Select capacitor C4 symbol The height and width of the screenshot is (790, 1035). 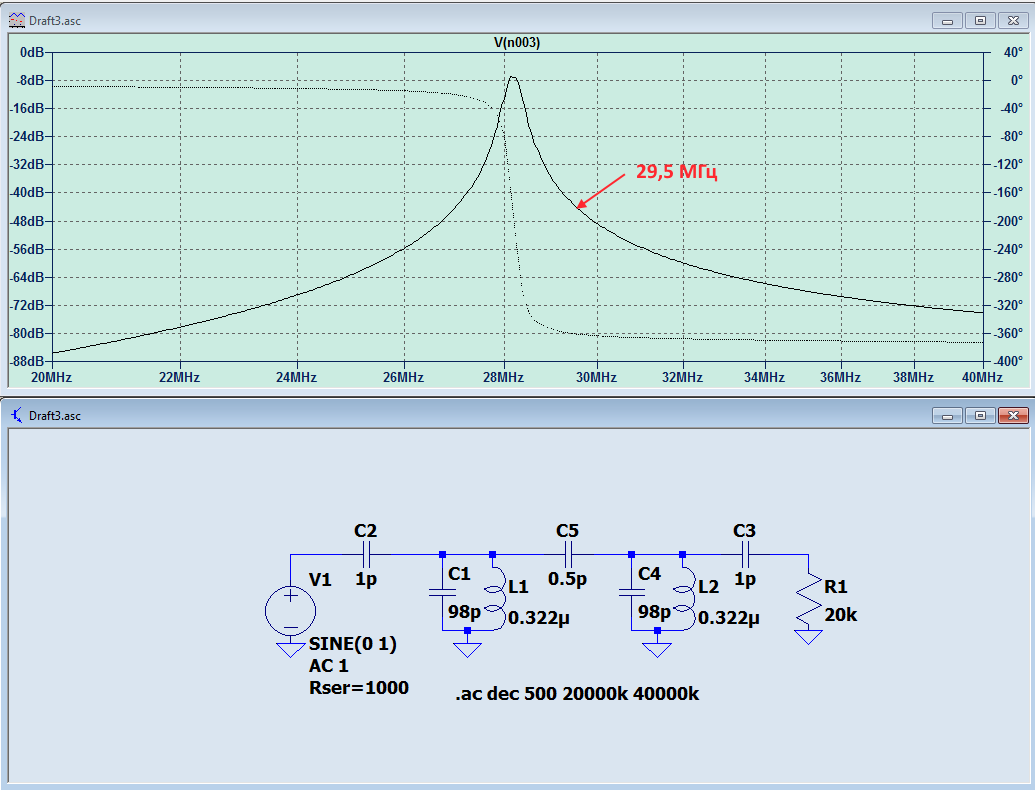coord(632,593)
